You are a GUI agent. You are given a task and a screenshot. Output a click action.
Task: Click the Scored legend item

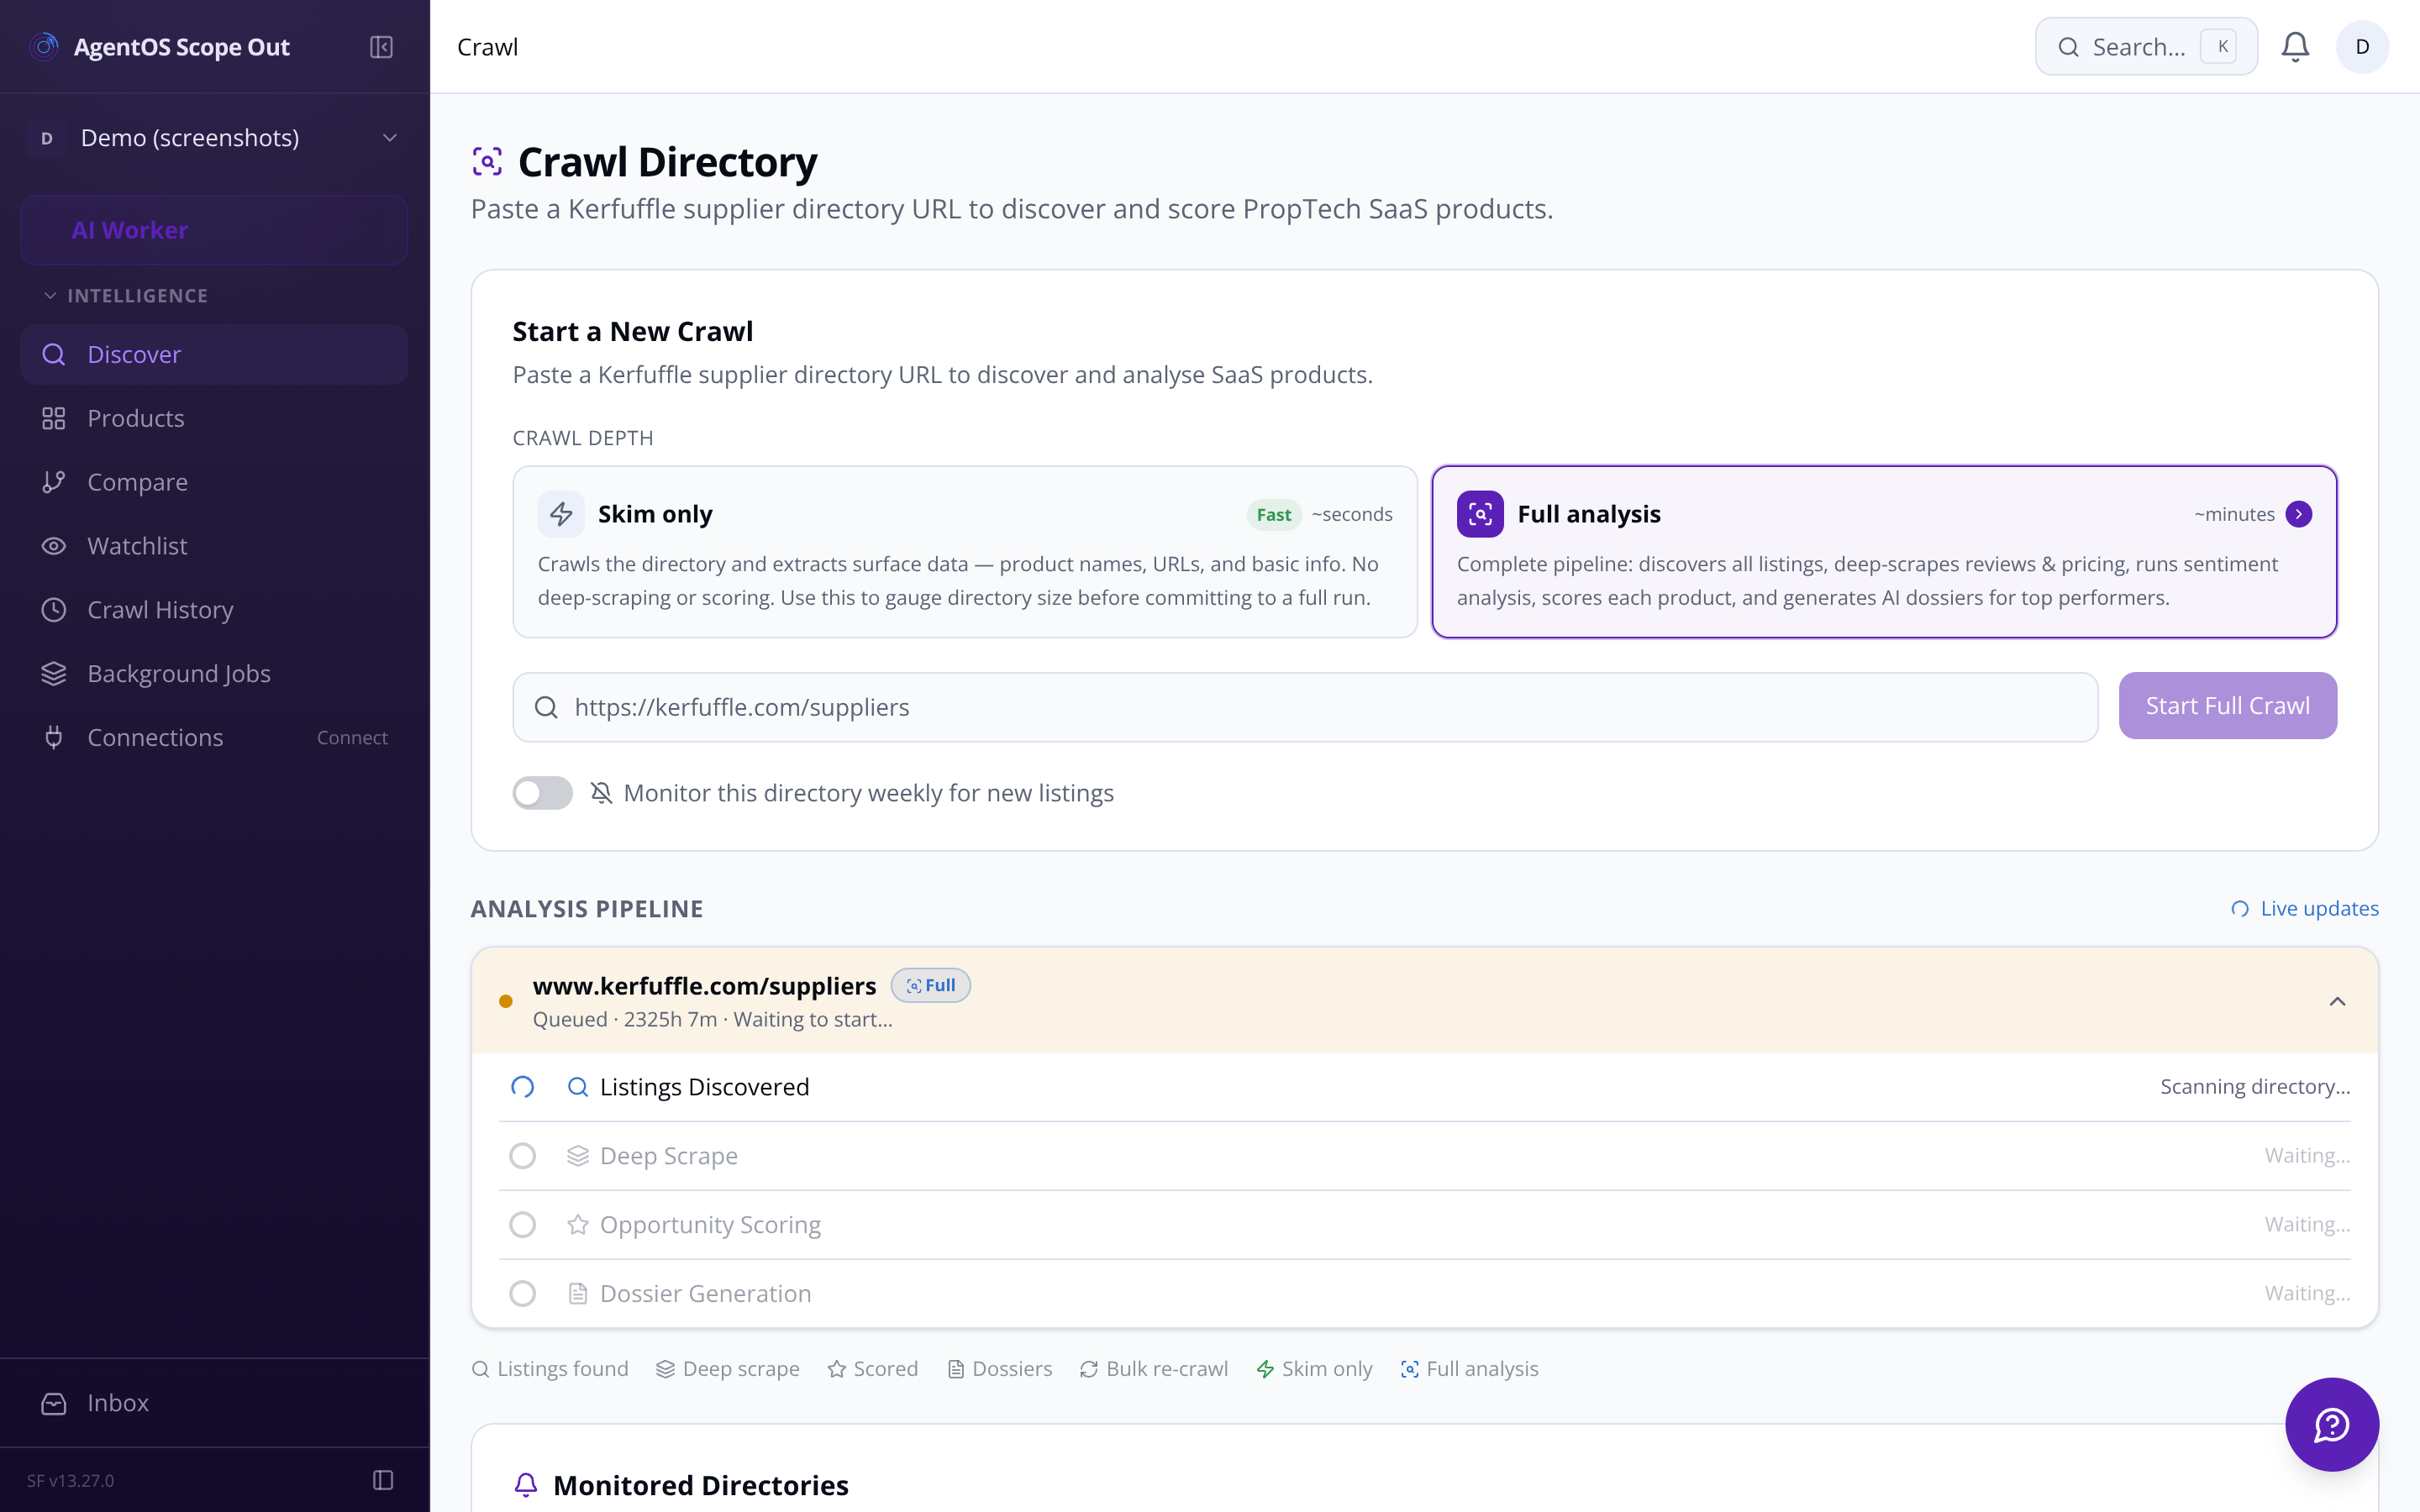872,1369
